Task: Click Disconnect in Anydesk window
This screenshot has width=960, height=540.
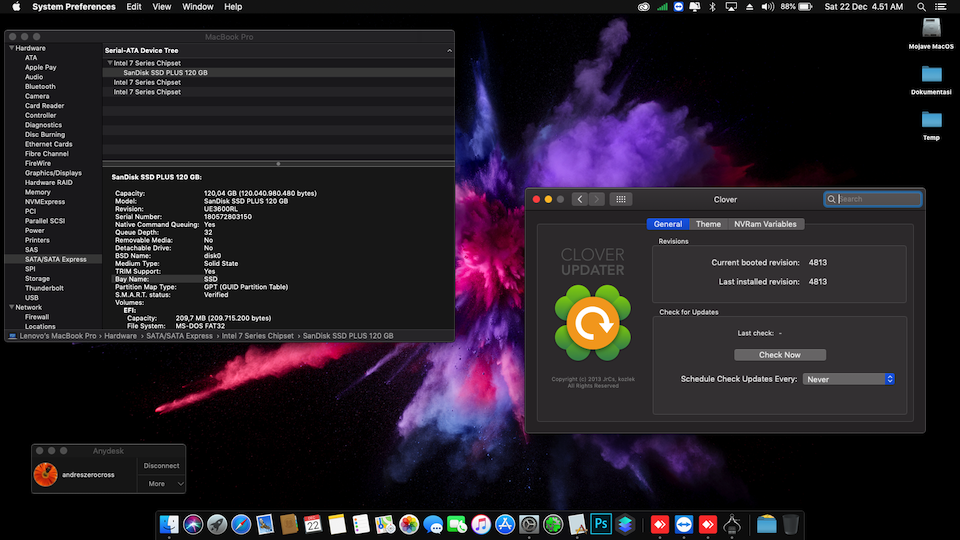Action: coord(161,465)
